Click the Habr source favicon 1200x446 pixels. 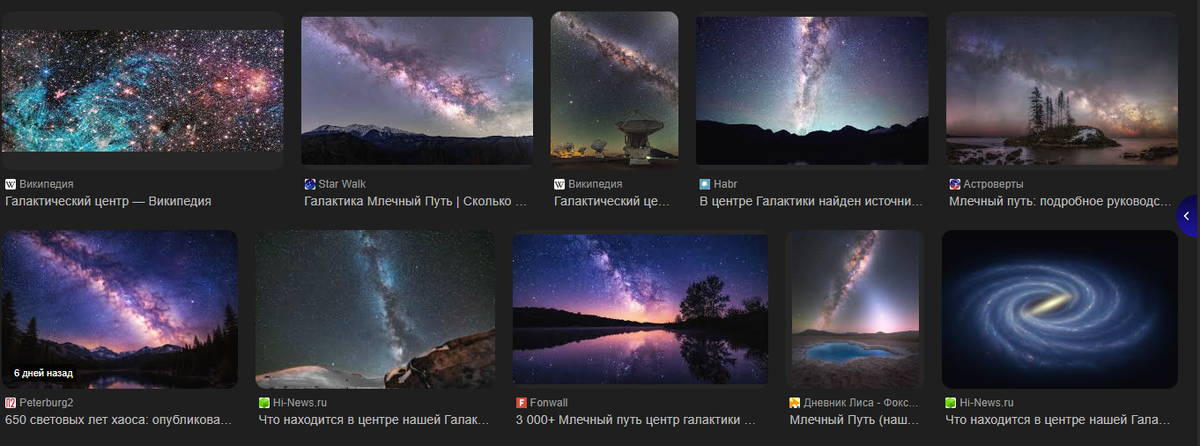[705, 184]
